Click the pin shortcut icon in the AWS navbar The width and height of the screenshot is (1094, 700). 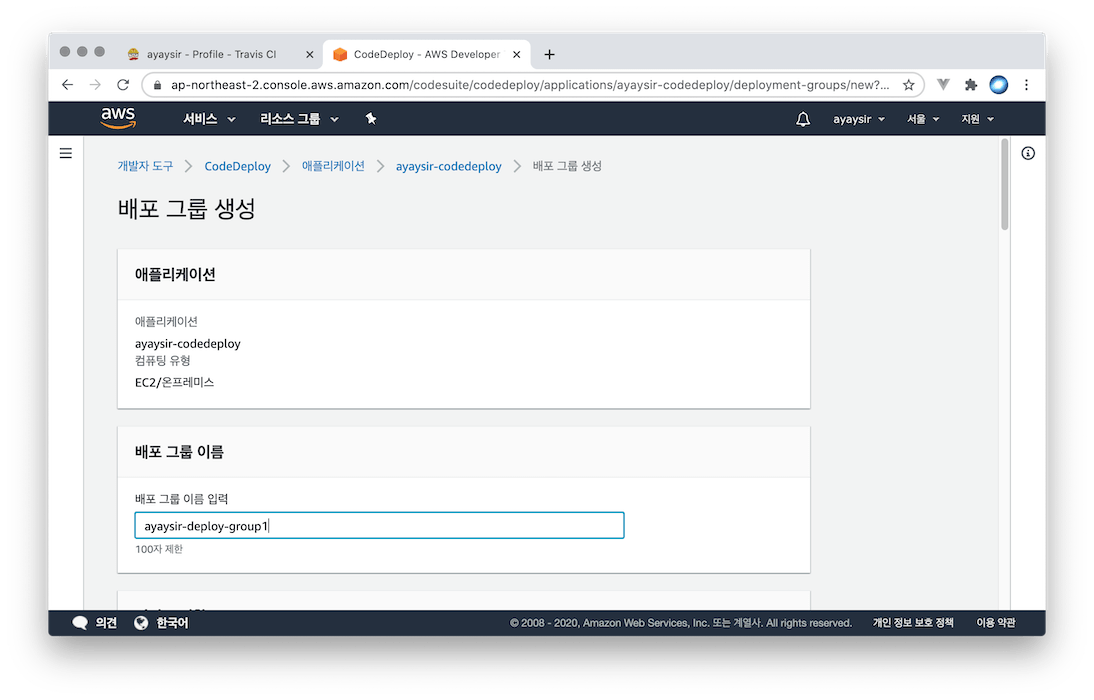pyautogui.click(x=371, y=119)
